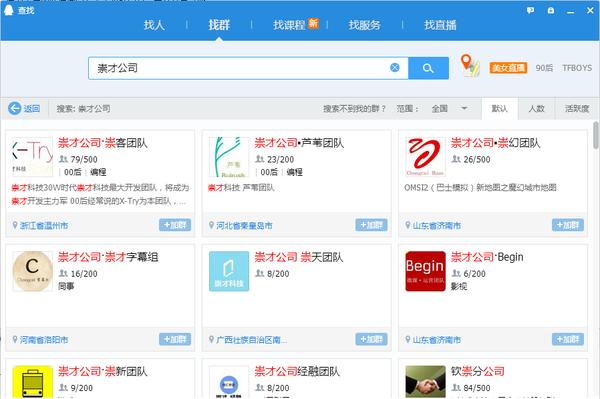
Task: Open 崇天团队 blue avatar
Action: 229,271
